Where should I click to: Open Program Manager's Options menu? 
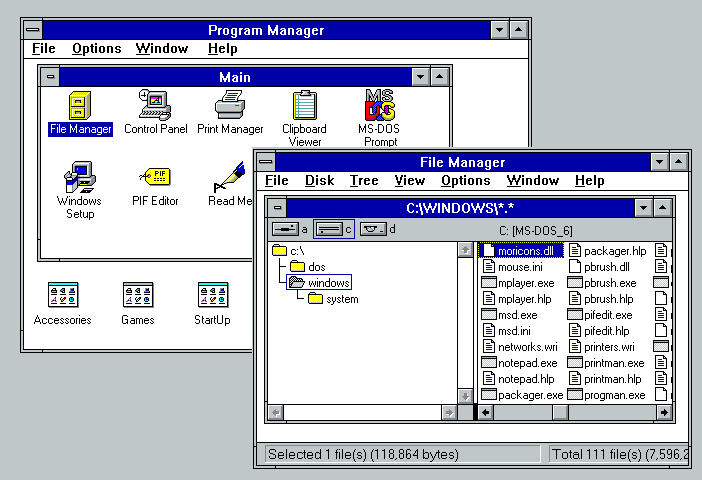coord(96,48)
